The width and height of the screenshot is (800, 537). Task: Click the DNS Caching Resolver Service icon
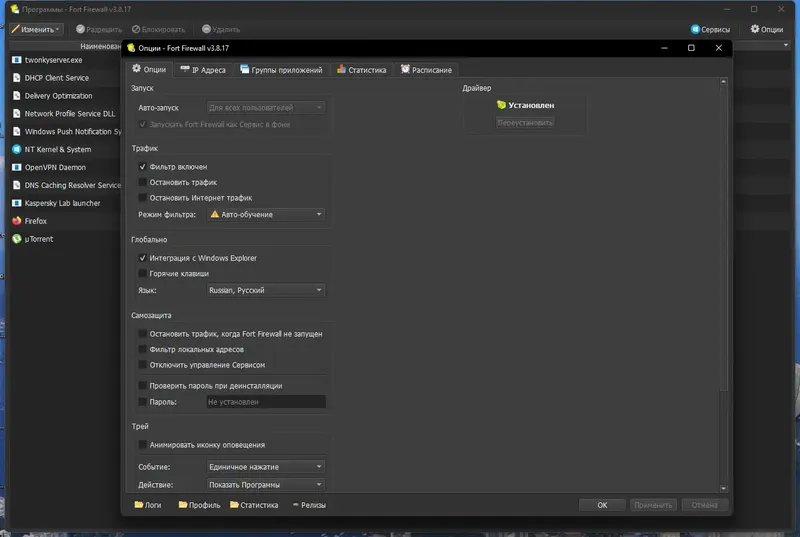(16, 185)
